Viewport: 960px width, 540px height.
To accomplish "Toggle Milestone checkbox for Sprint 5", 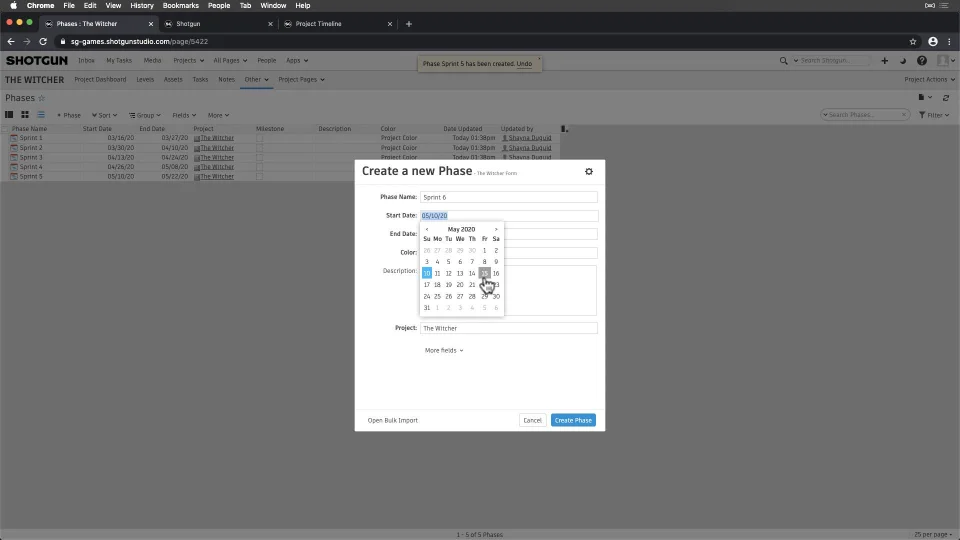I will pyautogui.click(x=260, y=176).
